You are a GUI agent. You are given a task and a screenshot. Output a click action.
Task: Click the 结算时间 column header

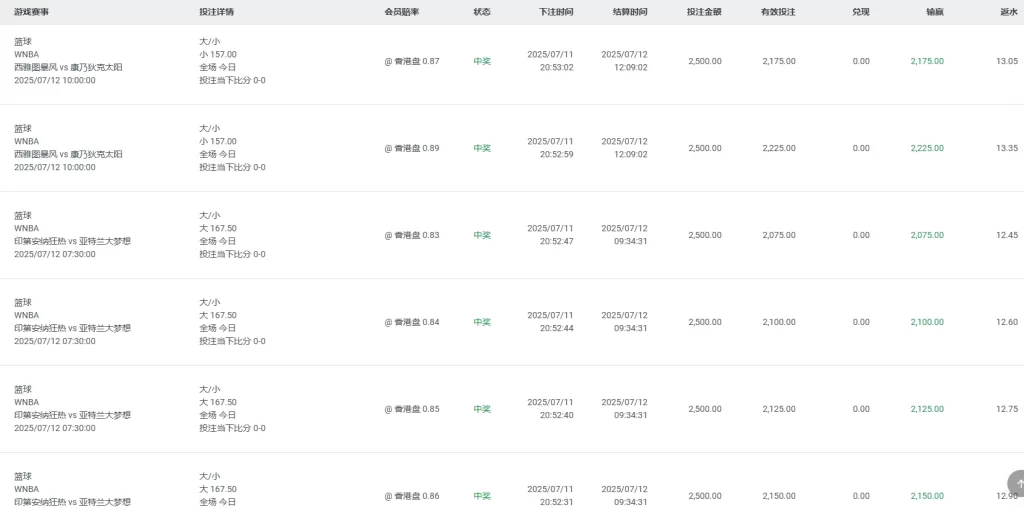pyautogui.click(x=630, y=12)
